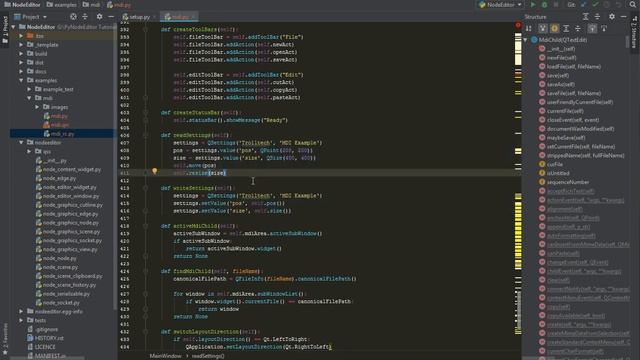Show Git history clock icon

click(607, 5)
